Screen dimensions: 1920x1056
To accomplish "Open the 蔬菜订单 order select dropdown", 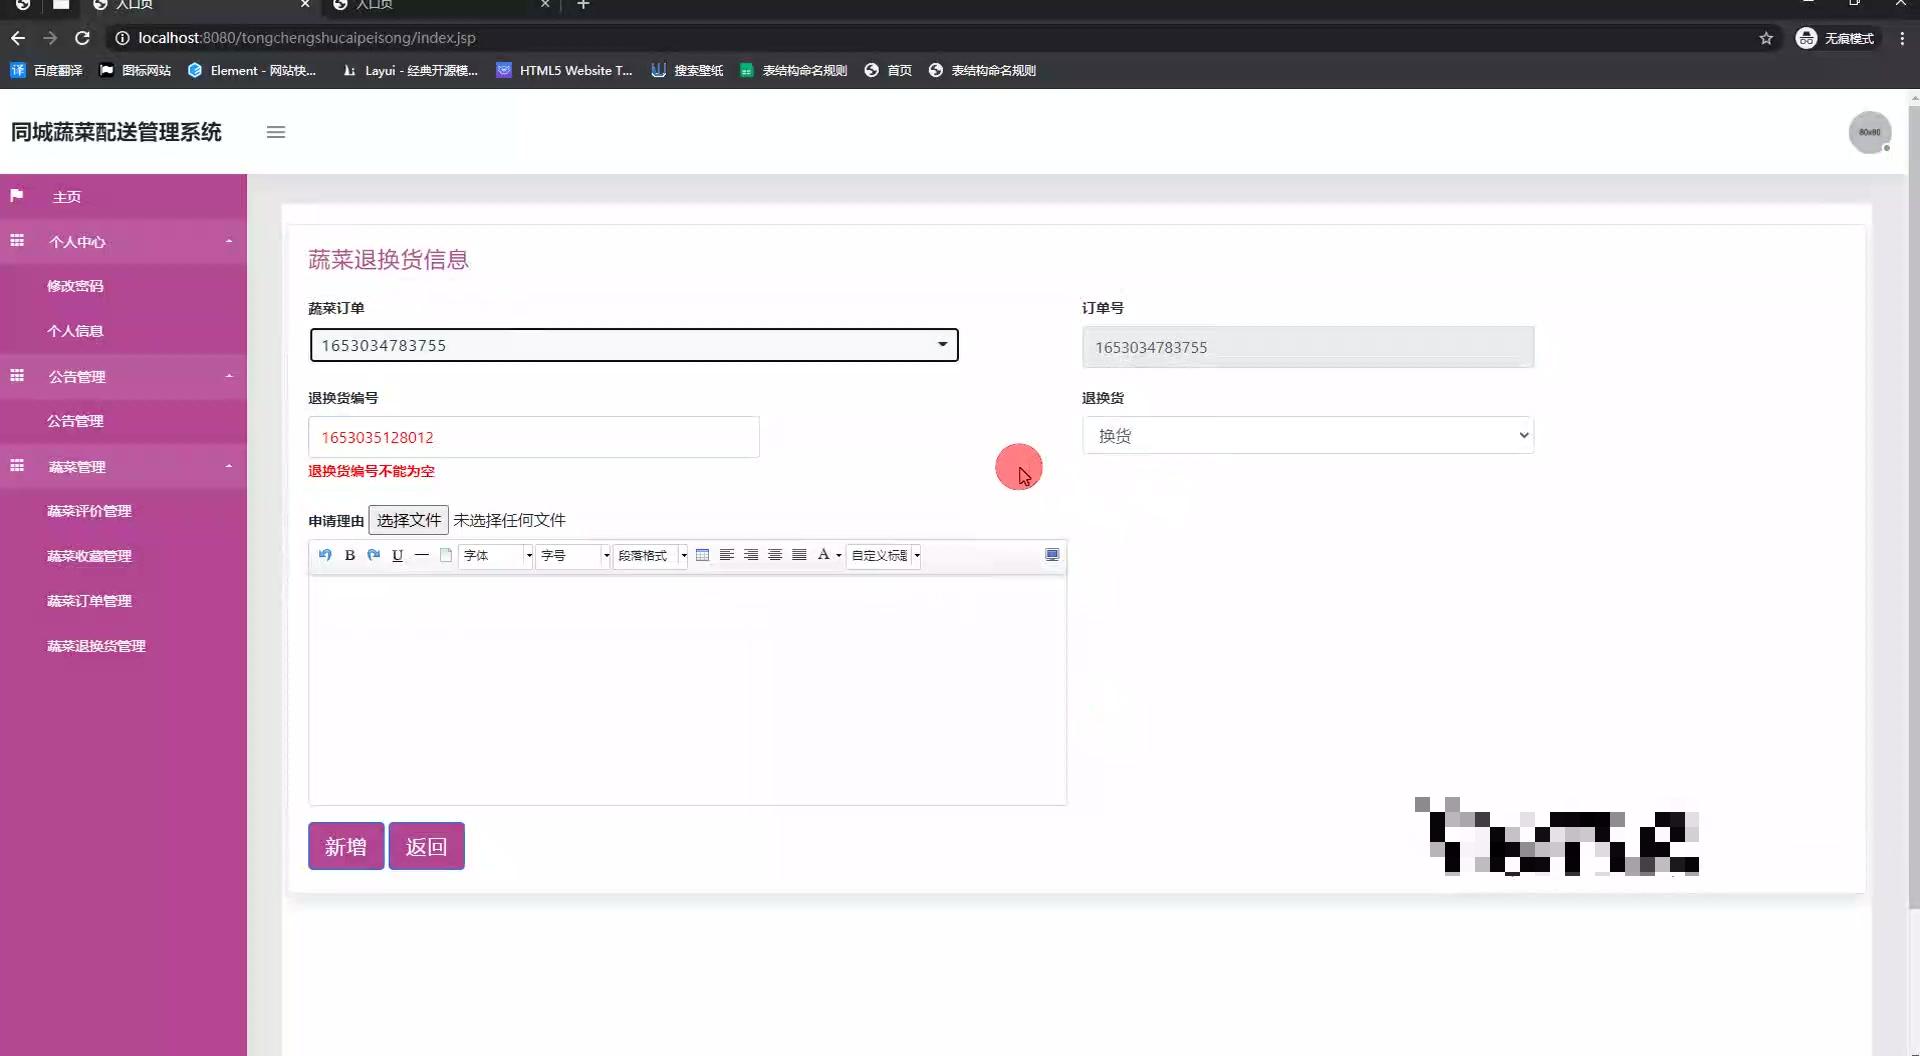I will coord(634,345).
